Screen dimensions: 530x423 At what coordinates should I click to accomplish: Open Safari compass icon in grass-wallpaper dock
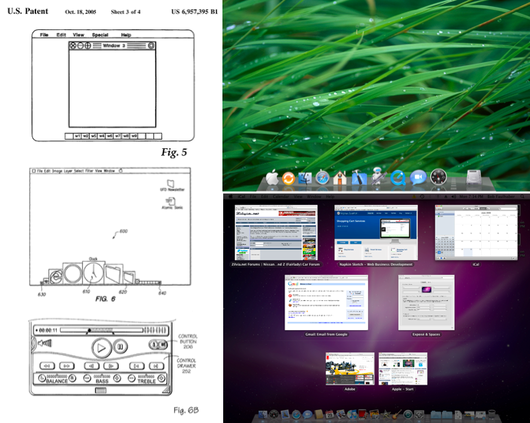coord(322,178)
